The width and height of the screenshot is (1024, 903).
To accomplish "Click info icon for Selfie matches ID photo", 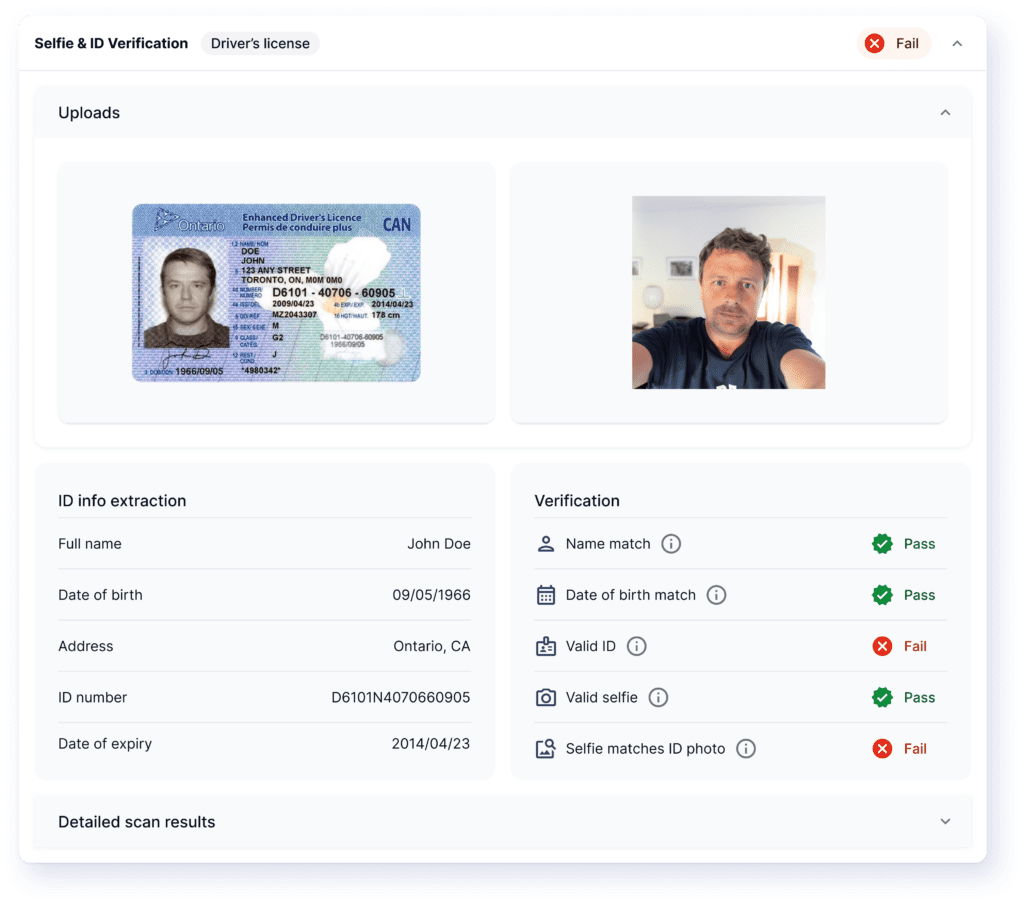I will pos(746,748).
